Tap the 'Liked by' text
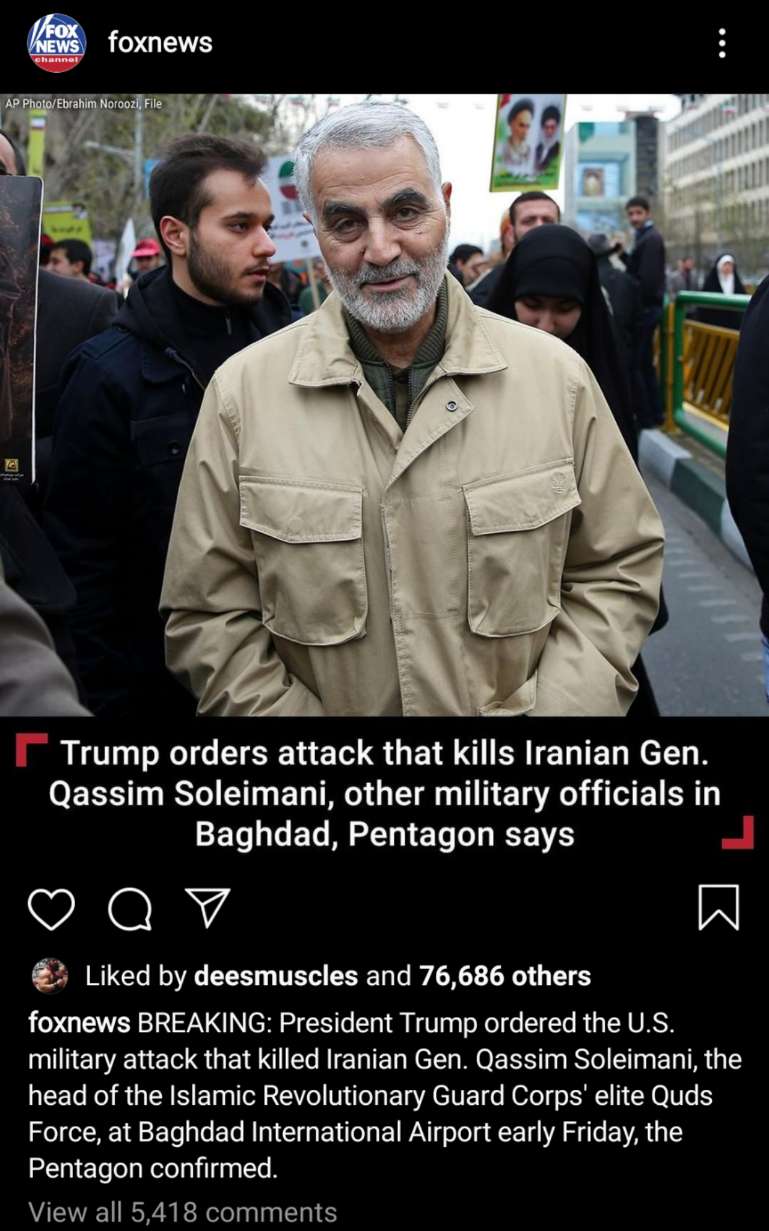The height and width of the screenshot is (1231, 769). [136, 976]
